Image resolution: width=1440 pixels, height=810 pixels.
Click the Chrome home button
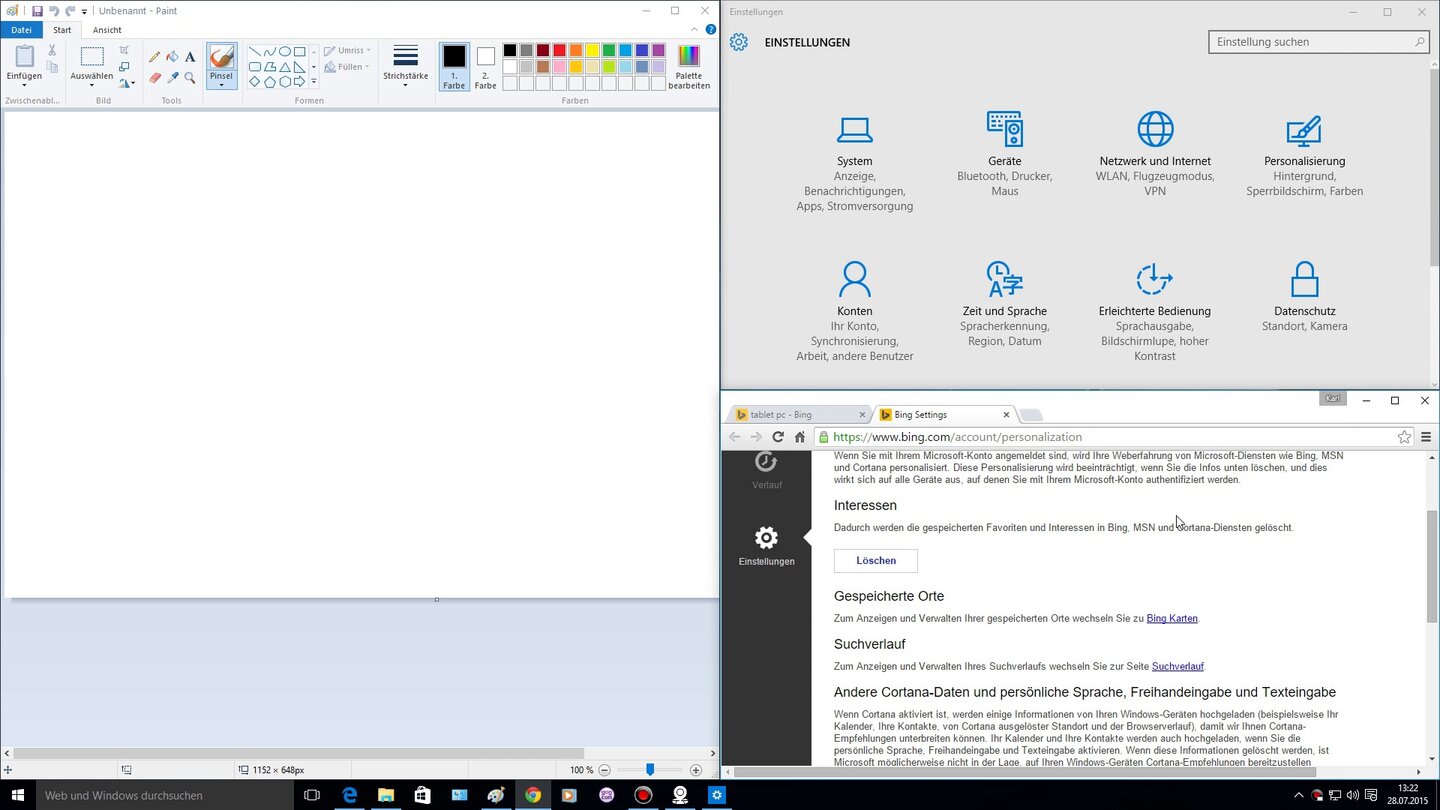click(x=800, y=437)
